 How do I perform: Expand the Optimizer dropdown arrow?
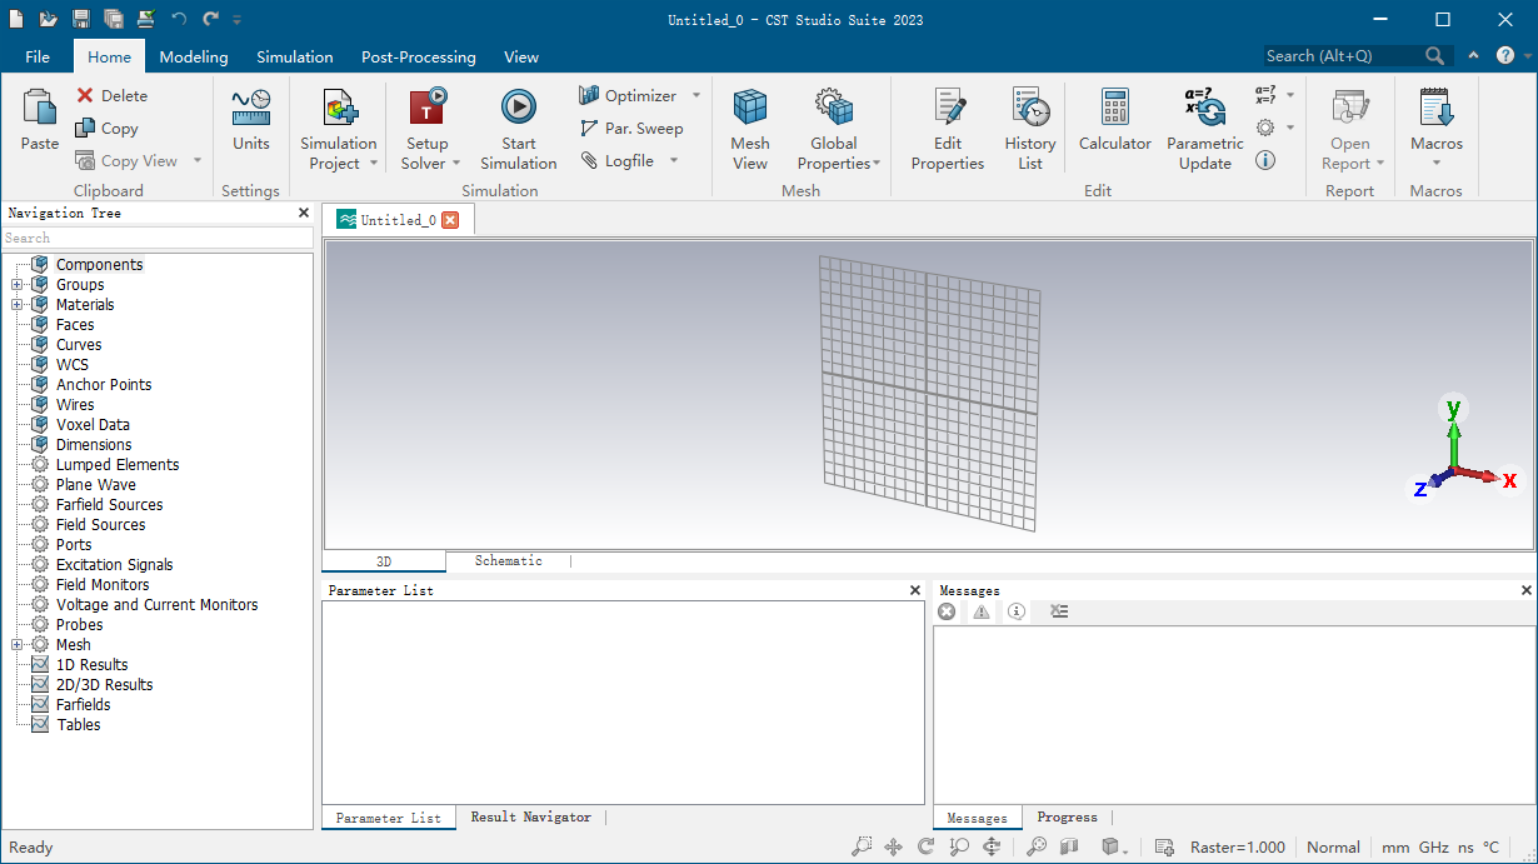(696, 95)
